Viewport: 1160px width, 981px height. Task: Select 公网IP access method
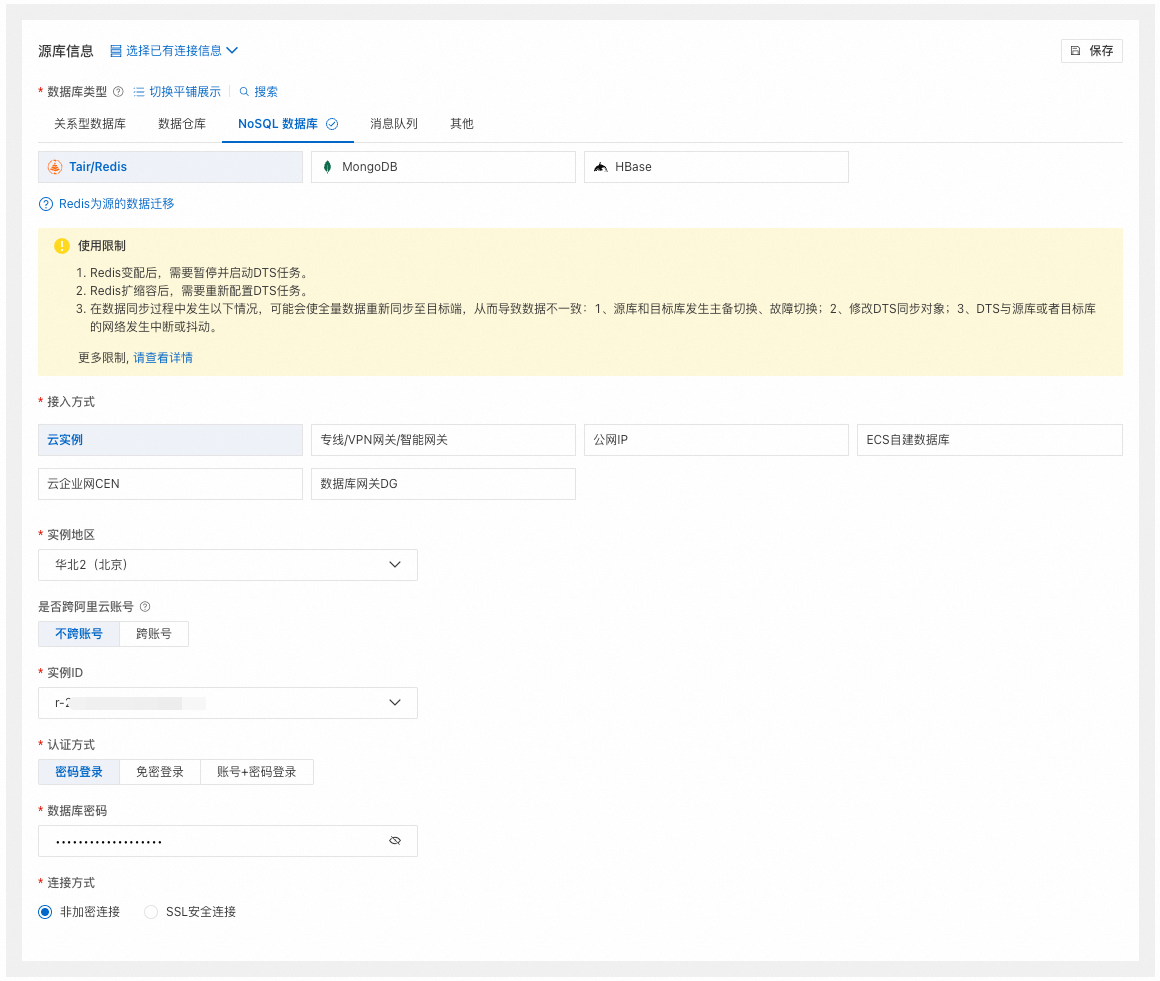(716, 440)
